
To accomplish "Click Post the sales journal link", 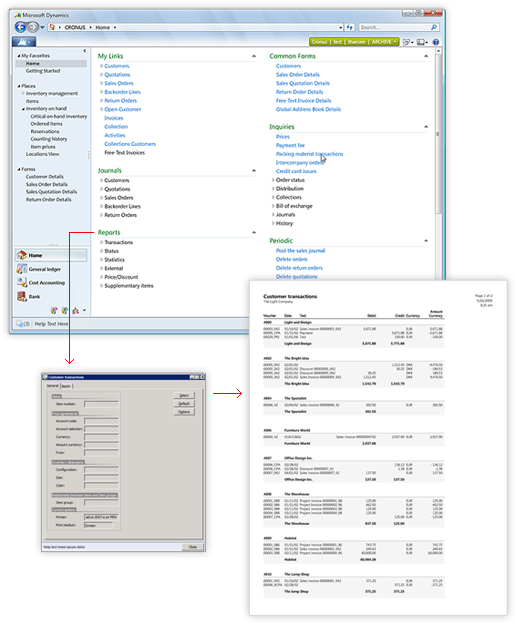I will [301, 251].
